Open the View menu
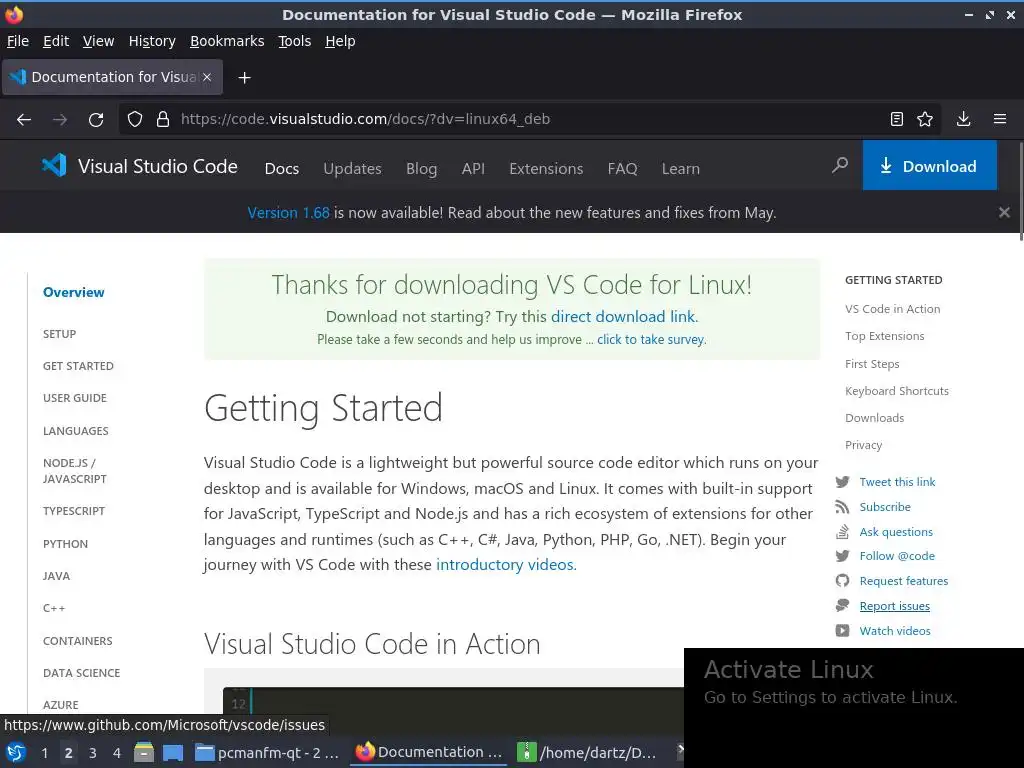The height and width of the screenshot is (768, 1024). 99,41
